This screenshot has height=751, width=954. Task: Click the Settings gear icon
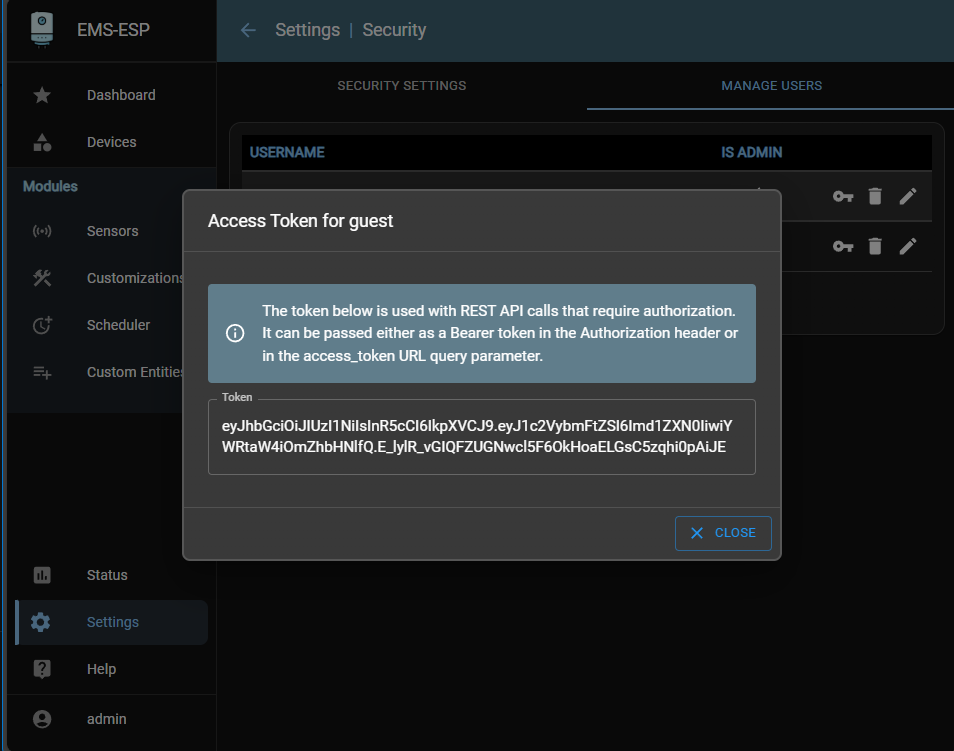(41, 622)
